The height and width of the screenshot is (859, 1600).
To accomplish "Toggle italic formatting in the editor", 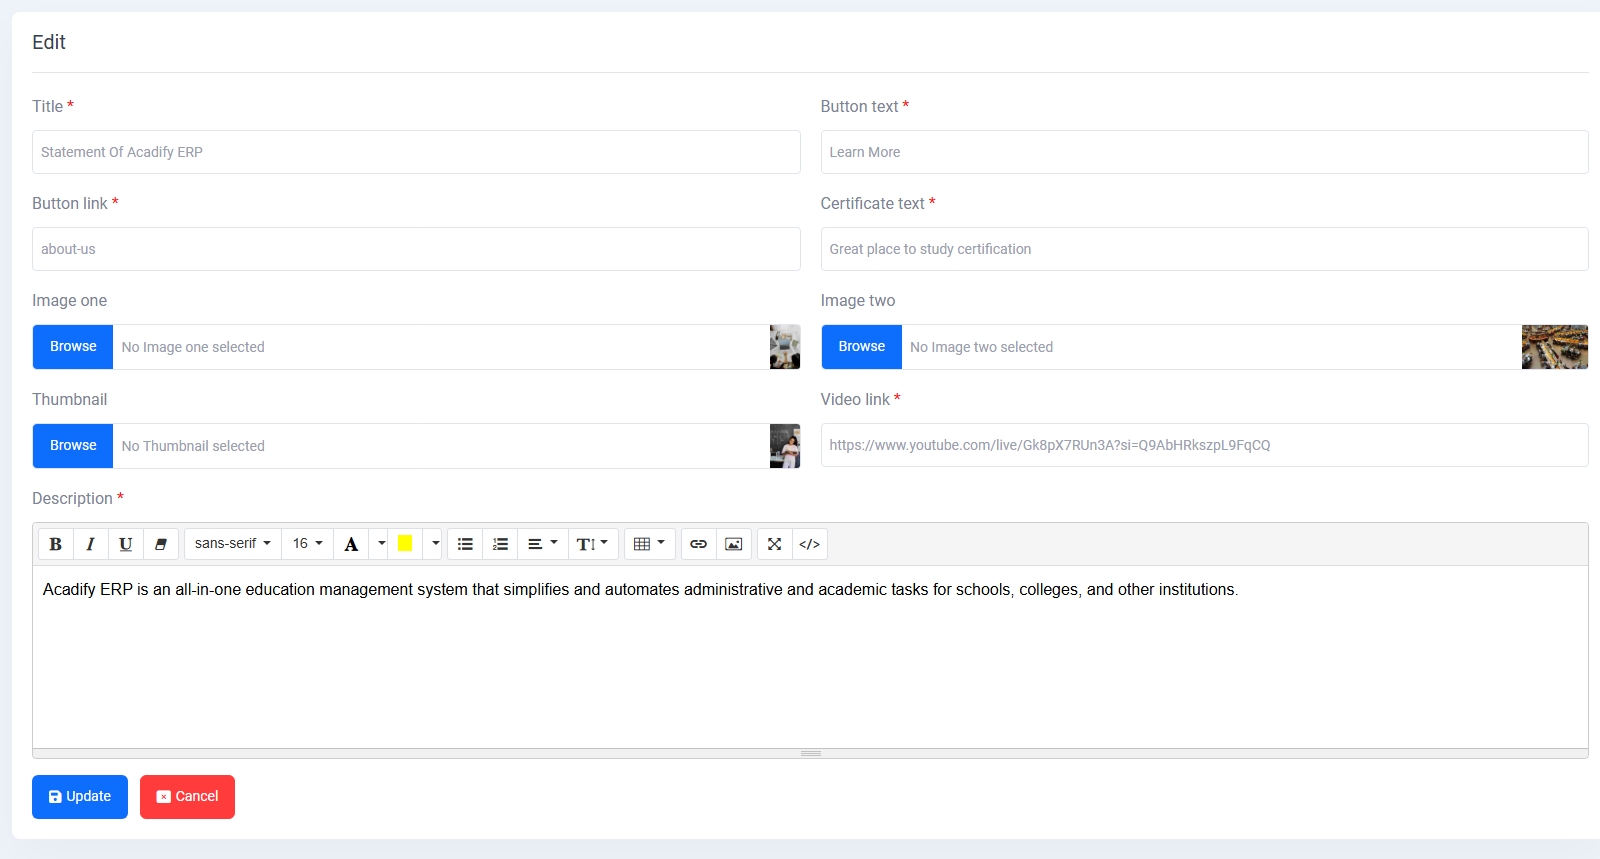I will [x=90, y=544].
